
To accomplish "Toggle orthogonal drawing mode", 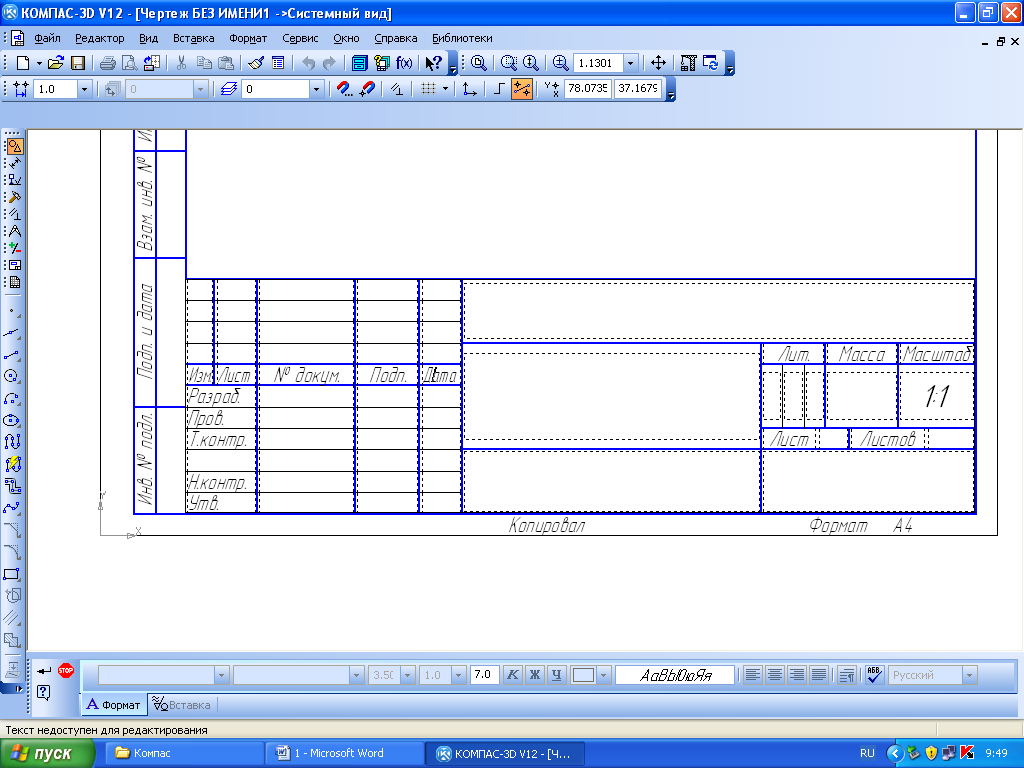I will [500, 89].
